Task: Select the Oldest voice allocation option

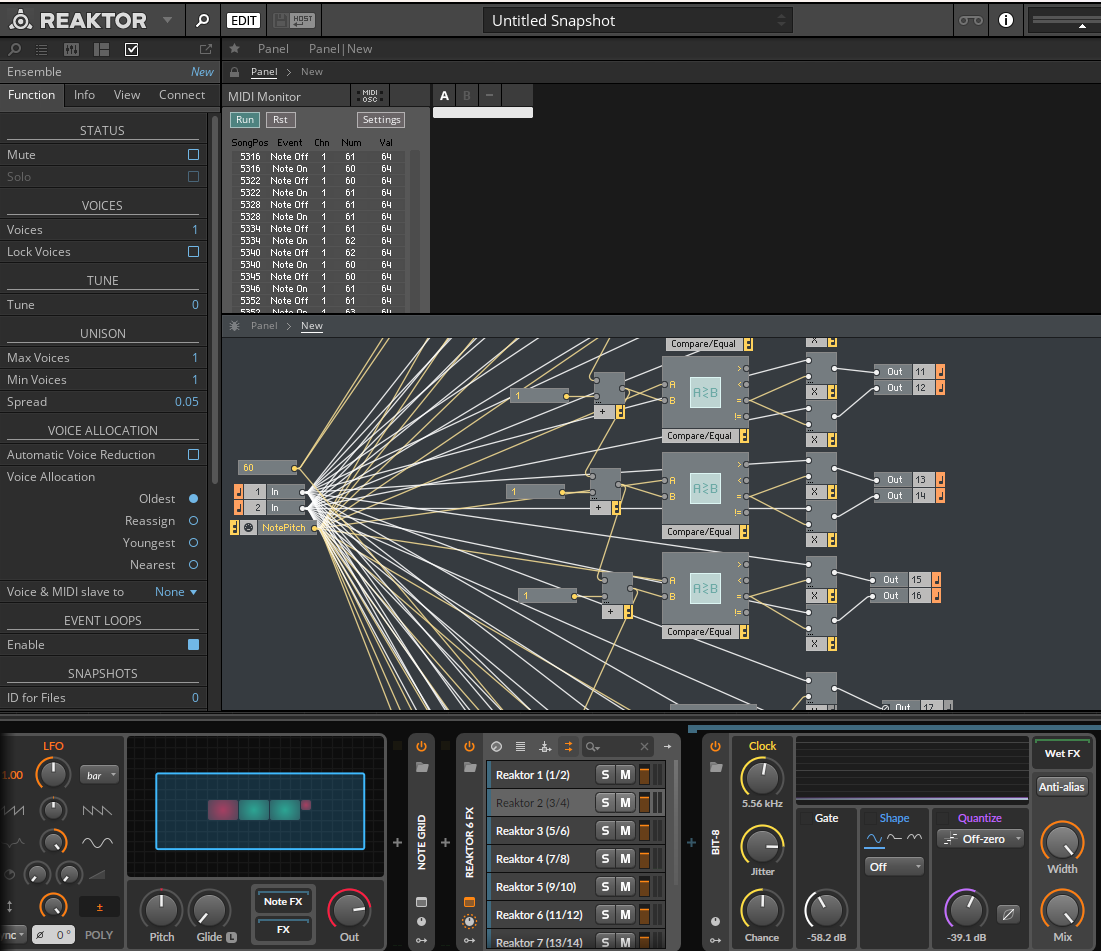Action: click(x=194, y=499)
